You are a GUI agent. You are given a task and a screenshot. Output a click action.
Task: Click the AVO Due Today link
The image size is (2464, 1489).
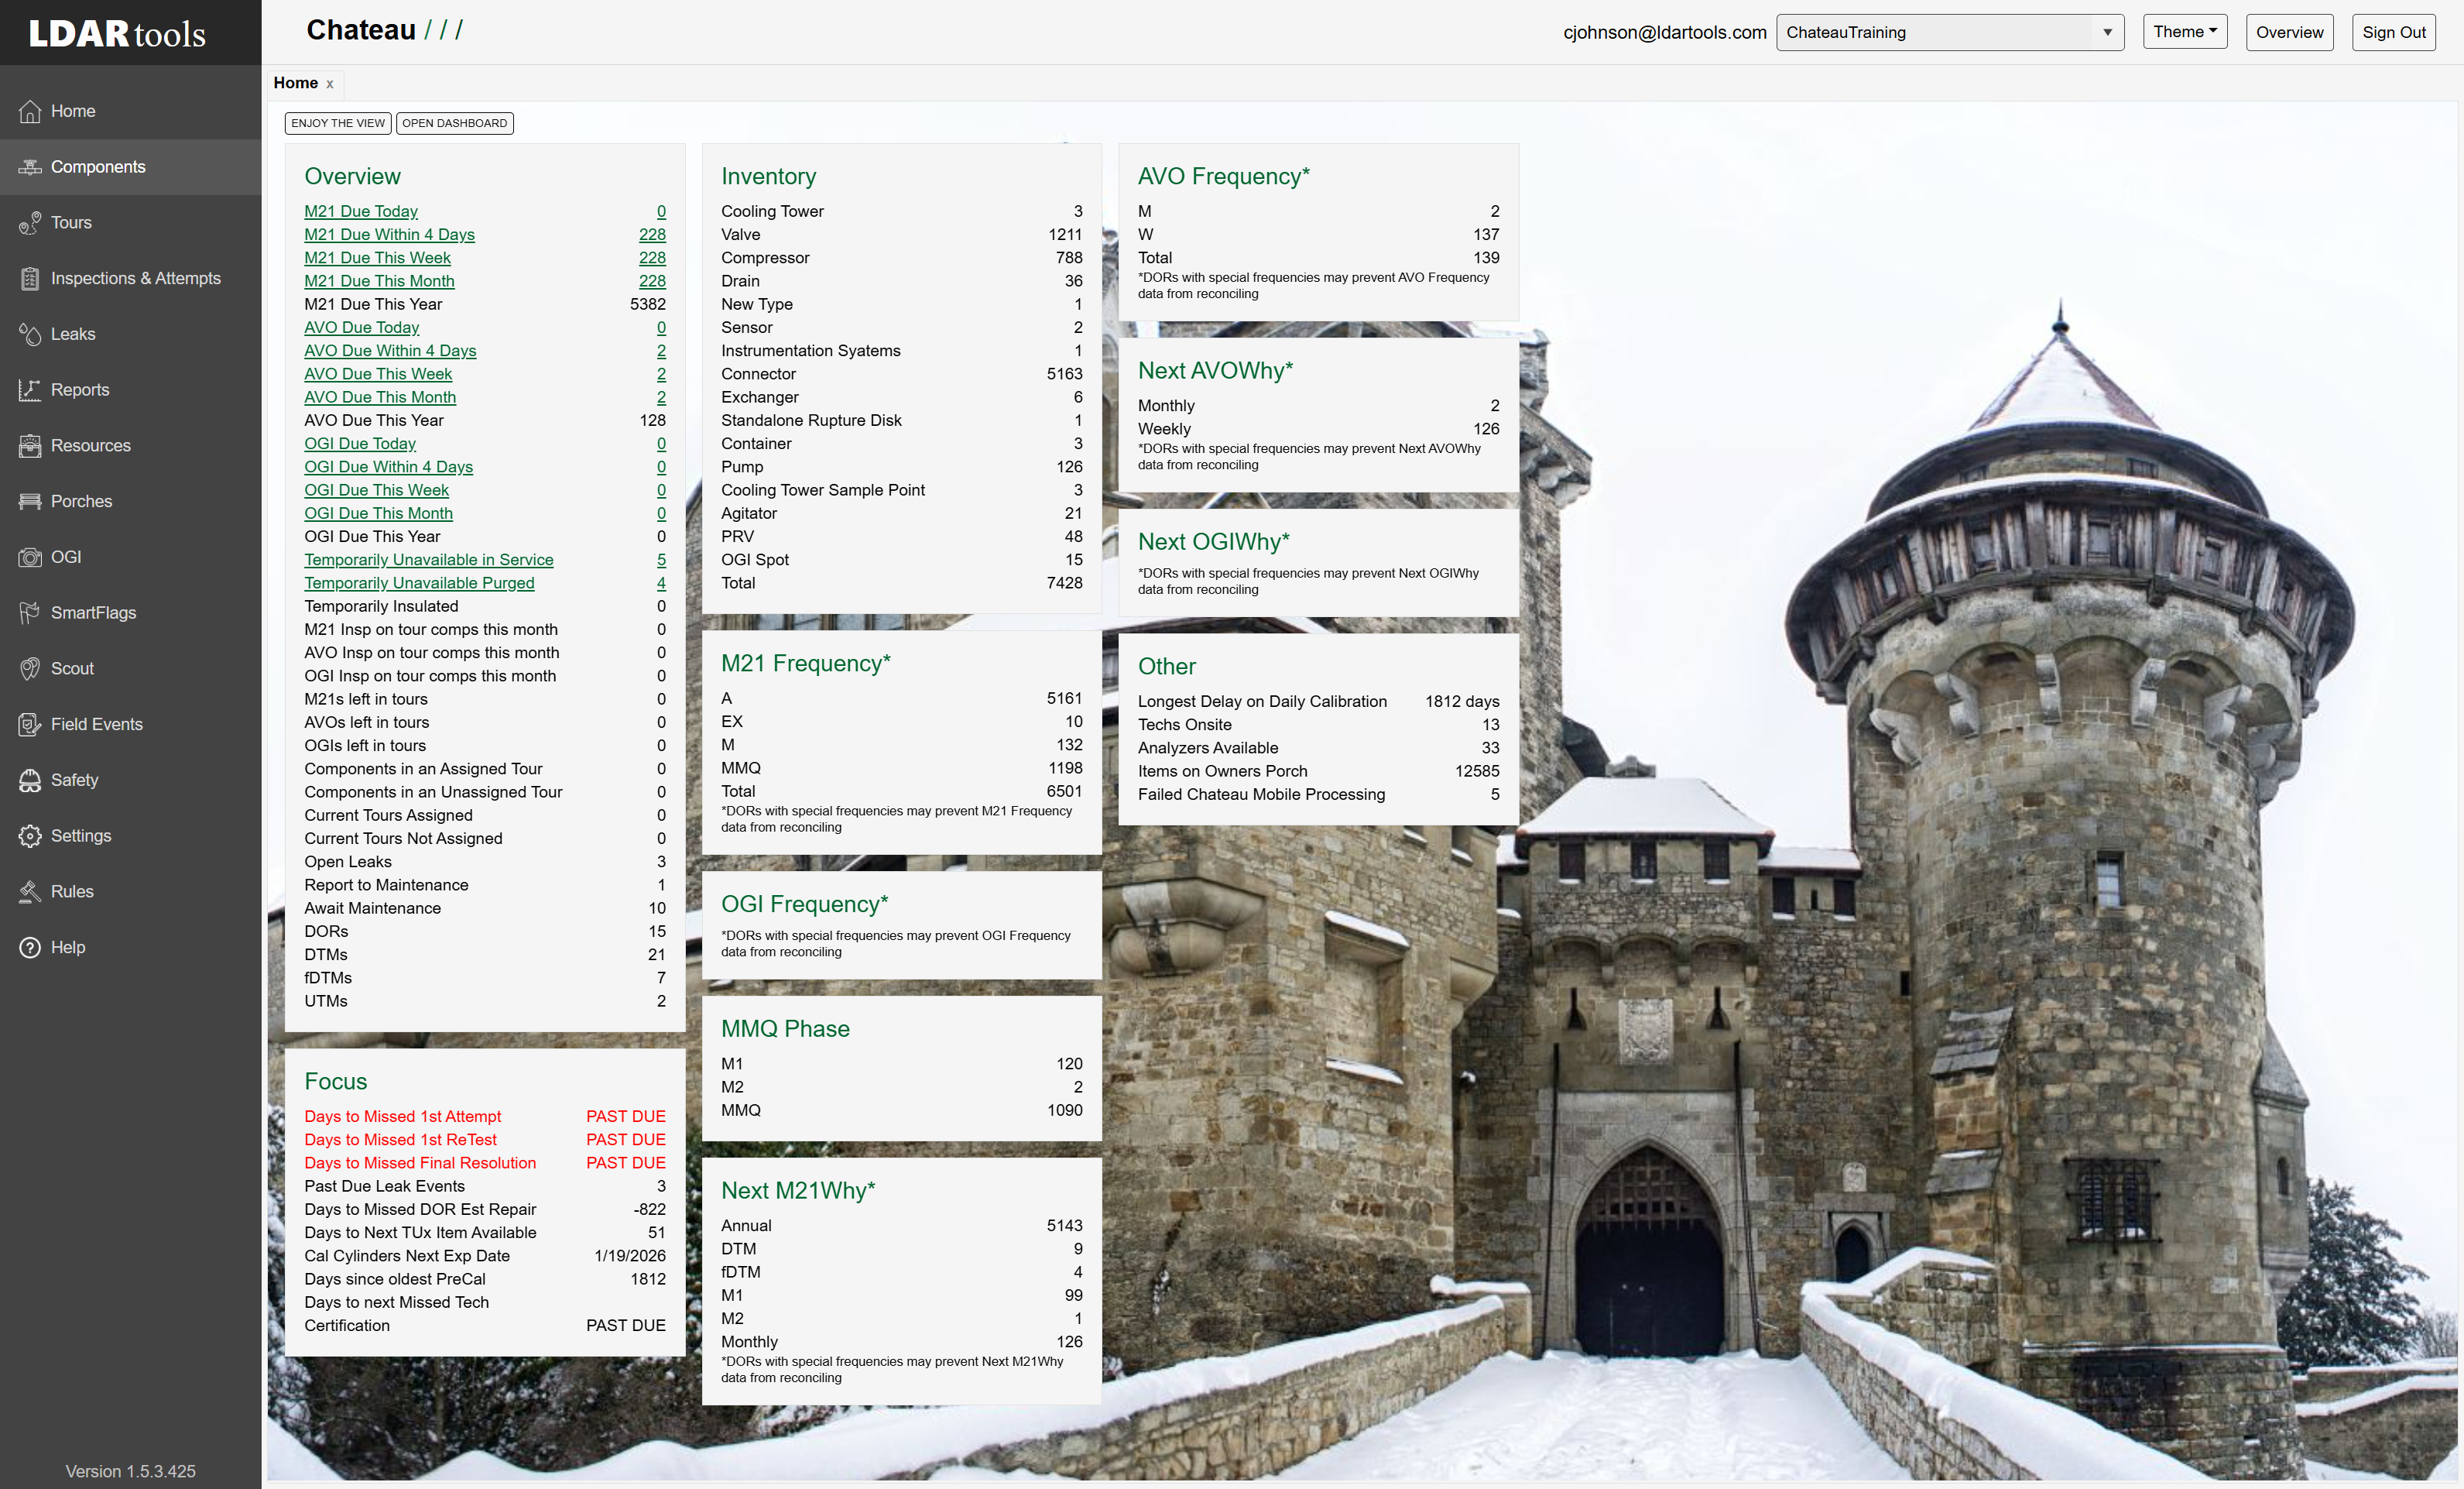pyautogui.click(x=361, y=327)
